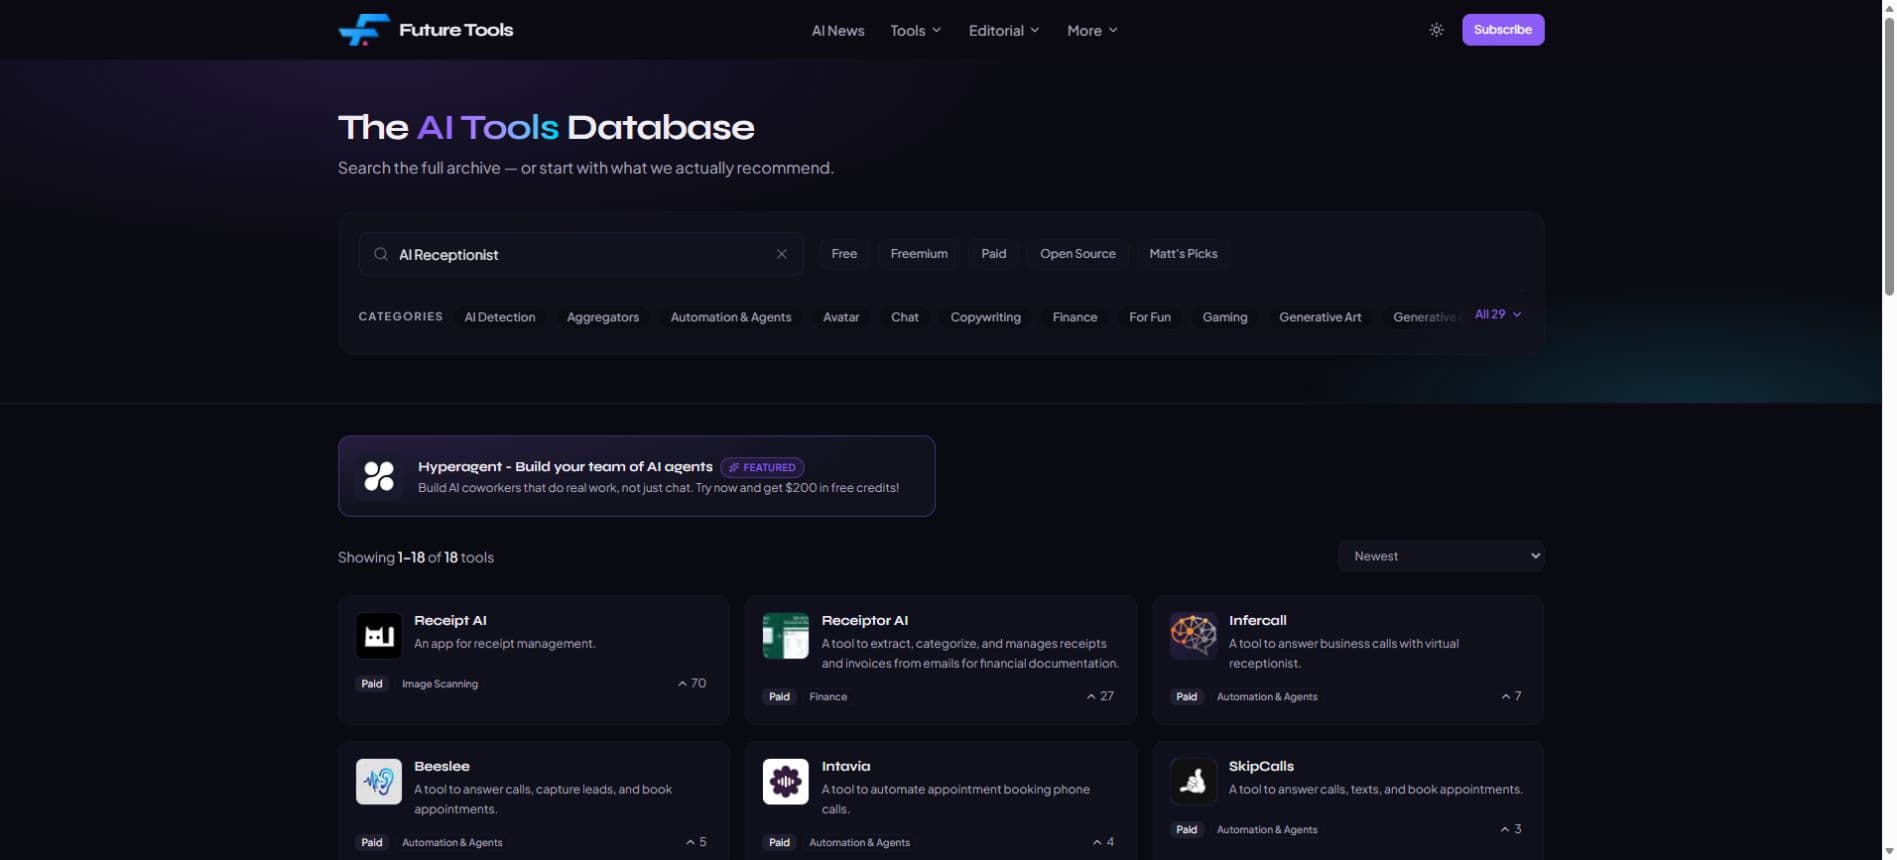1897x860 pixels.
Task: Click the search magnifier icon
Action: click(381, 254)
